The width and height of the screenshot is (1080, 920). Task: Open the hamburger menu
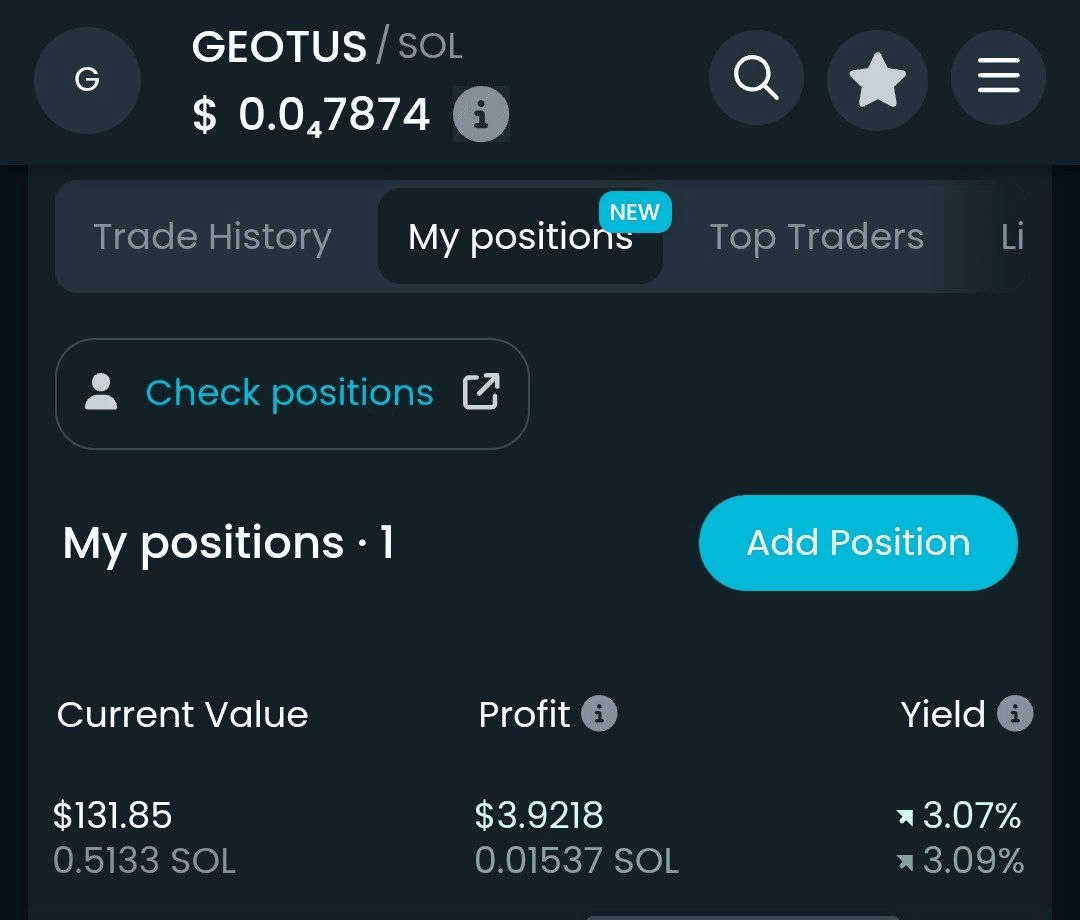coord(999,77)
